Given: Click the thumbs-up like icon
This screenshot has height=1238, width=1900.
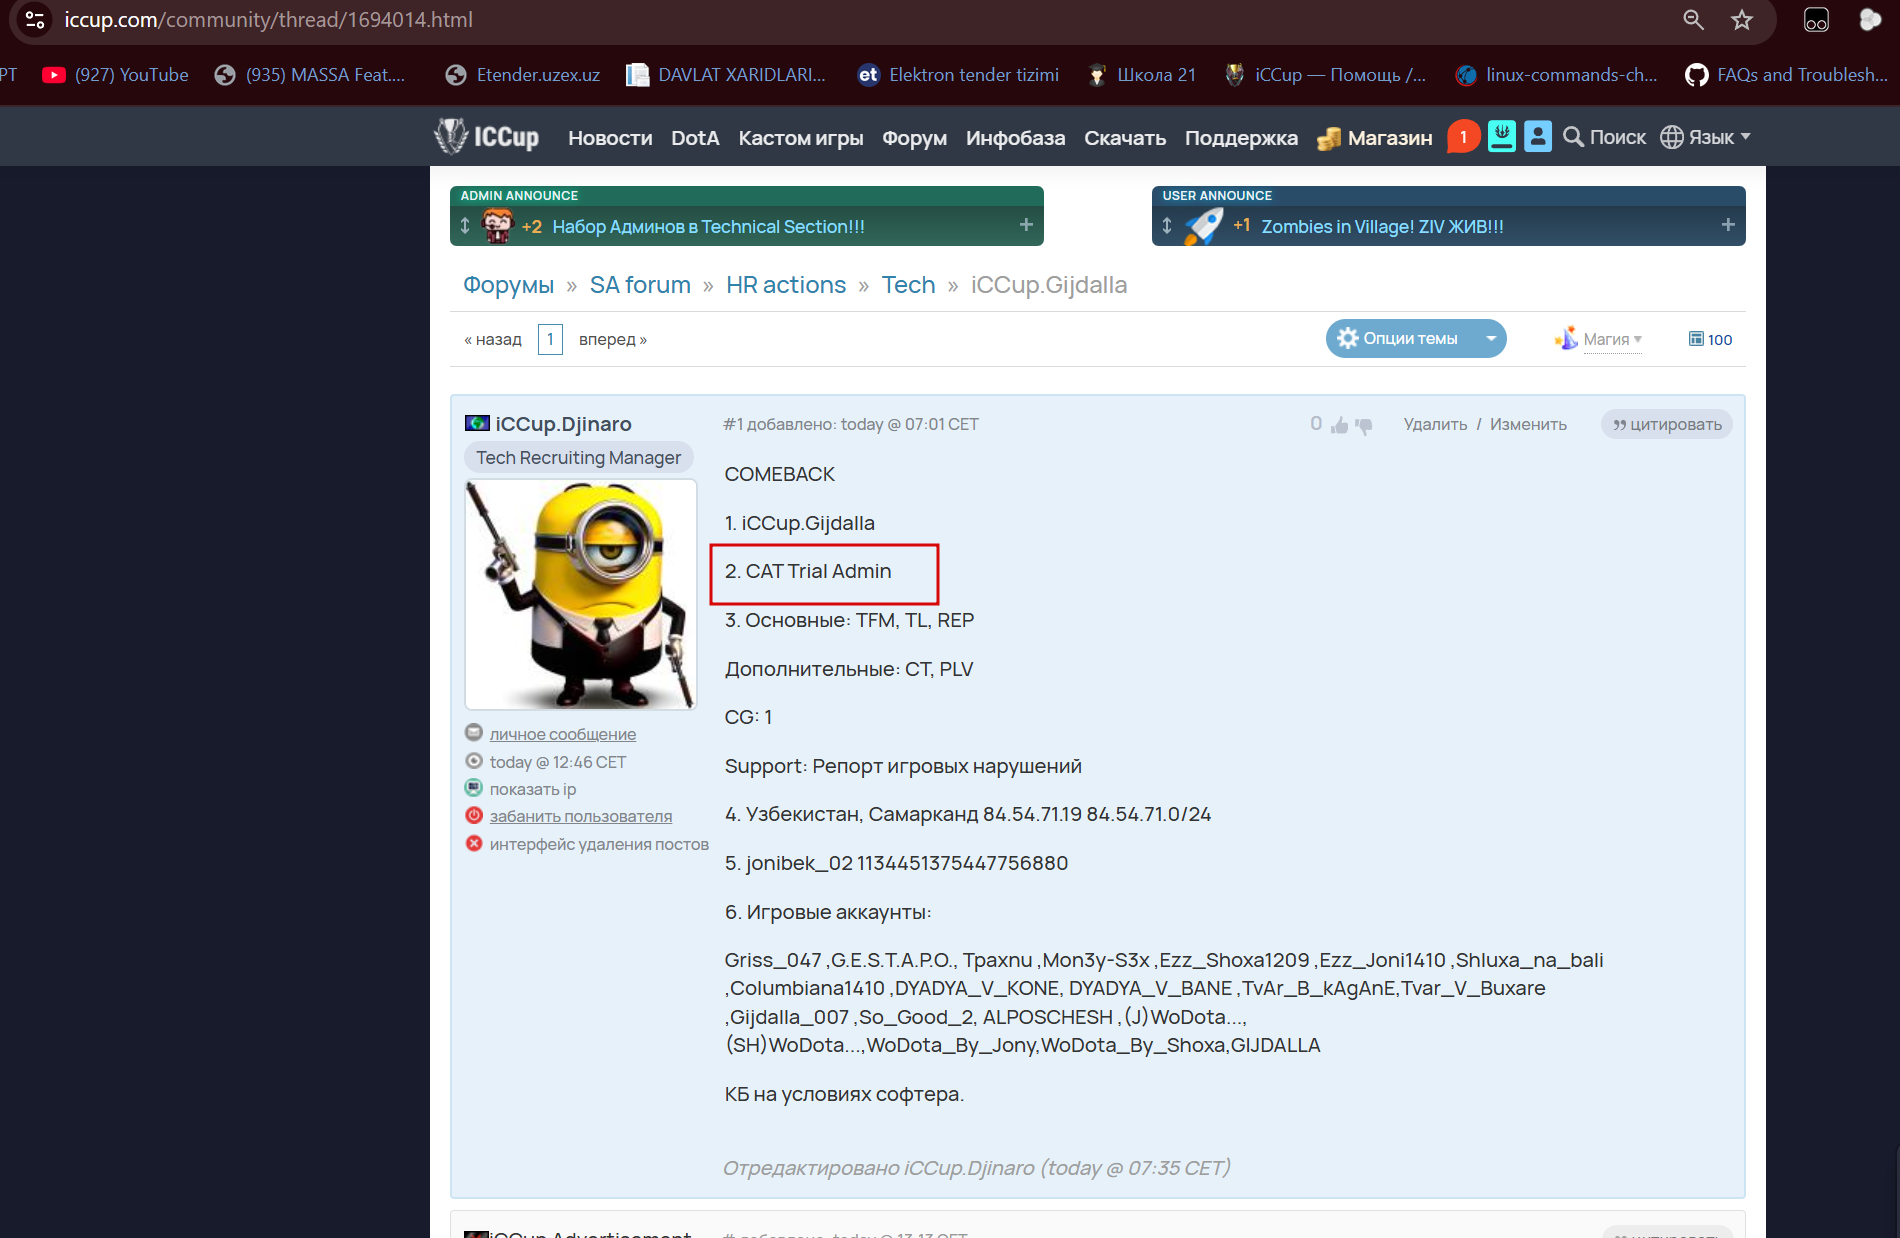Looking at the screenshot, I should (x=1340, y=425).
